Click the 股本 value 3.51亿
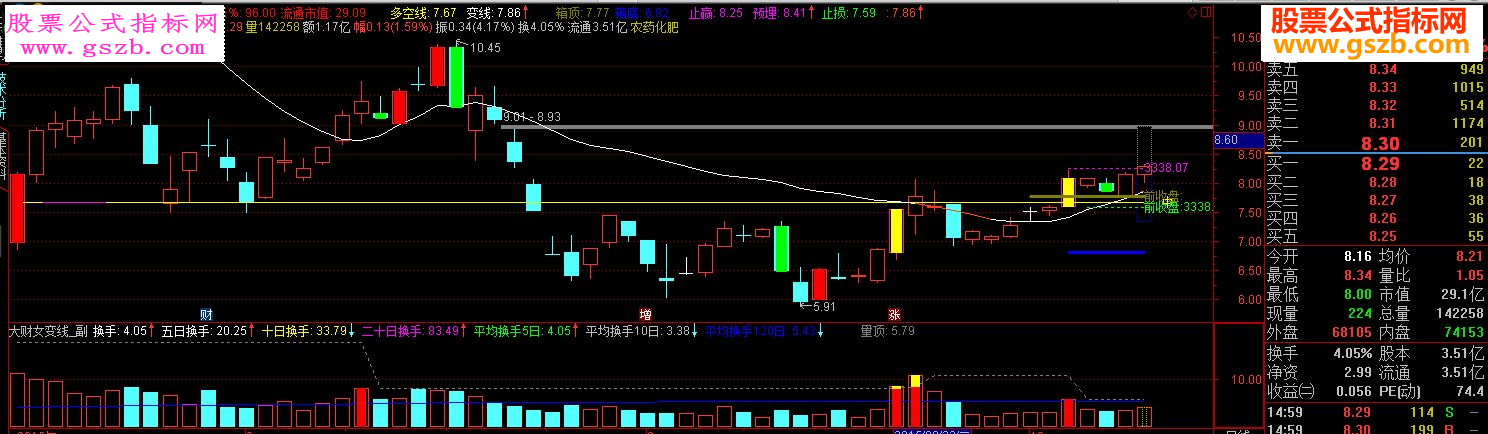The width and height of the screenshot is (1488, 434). (1465, 353)
